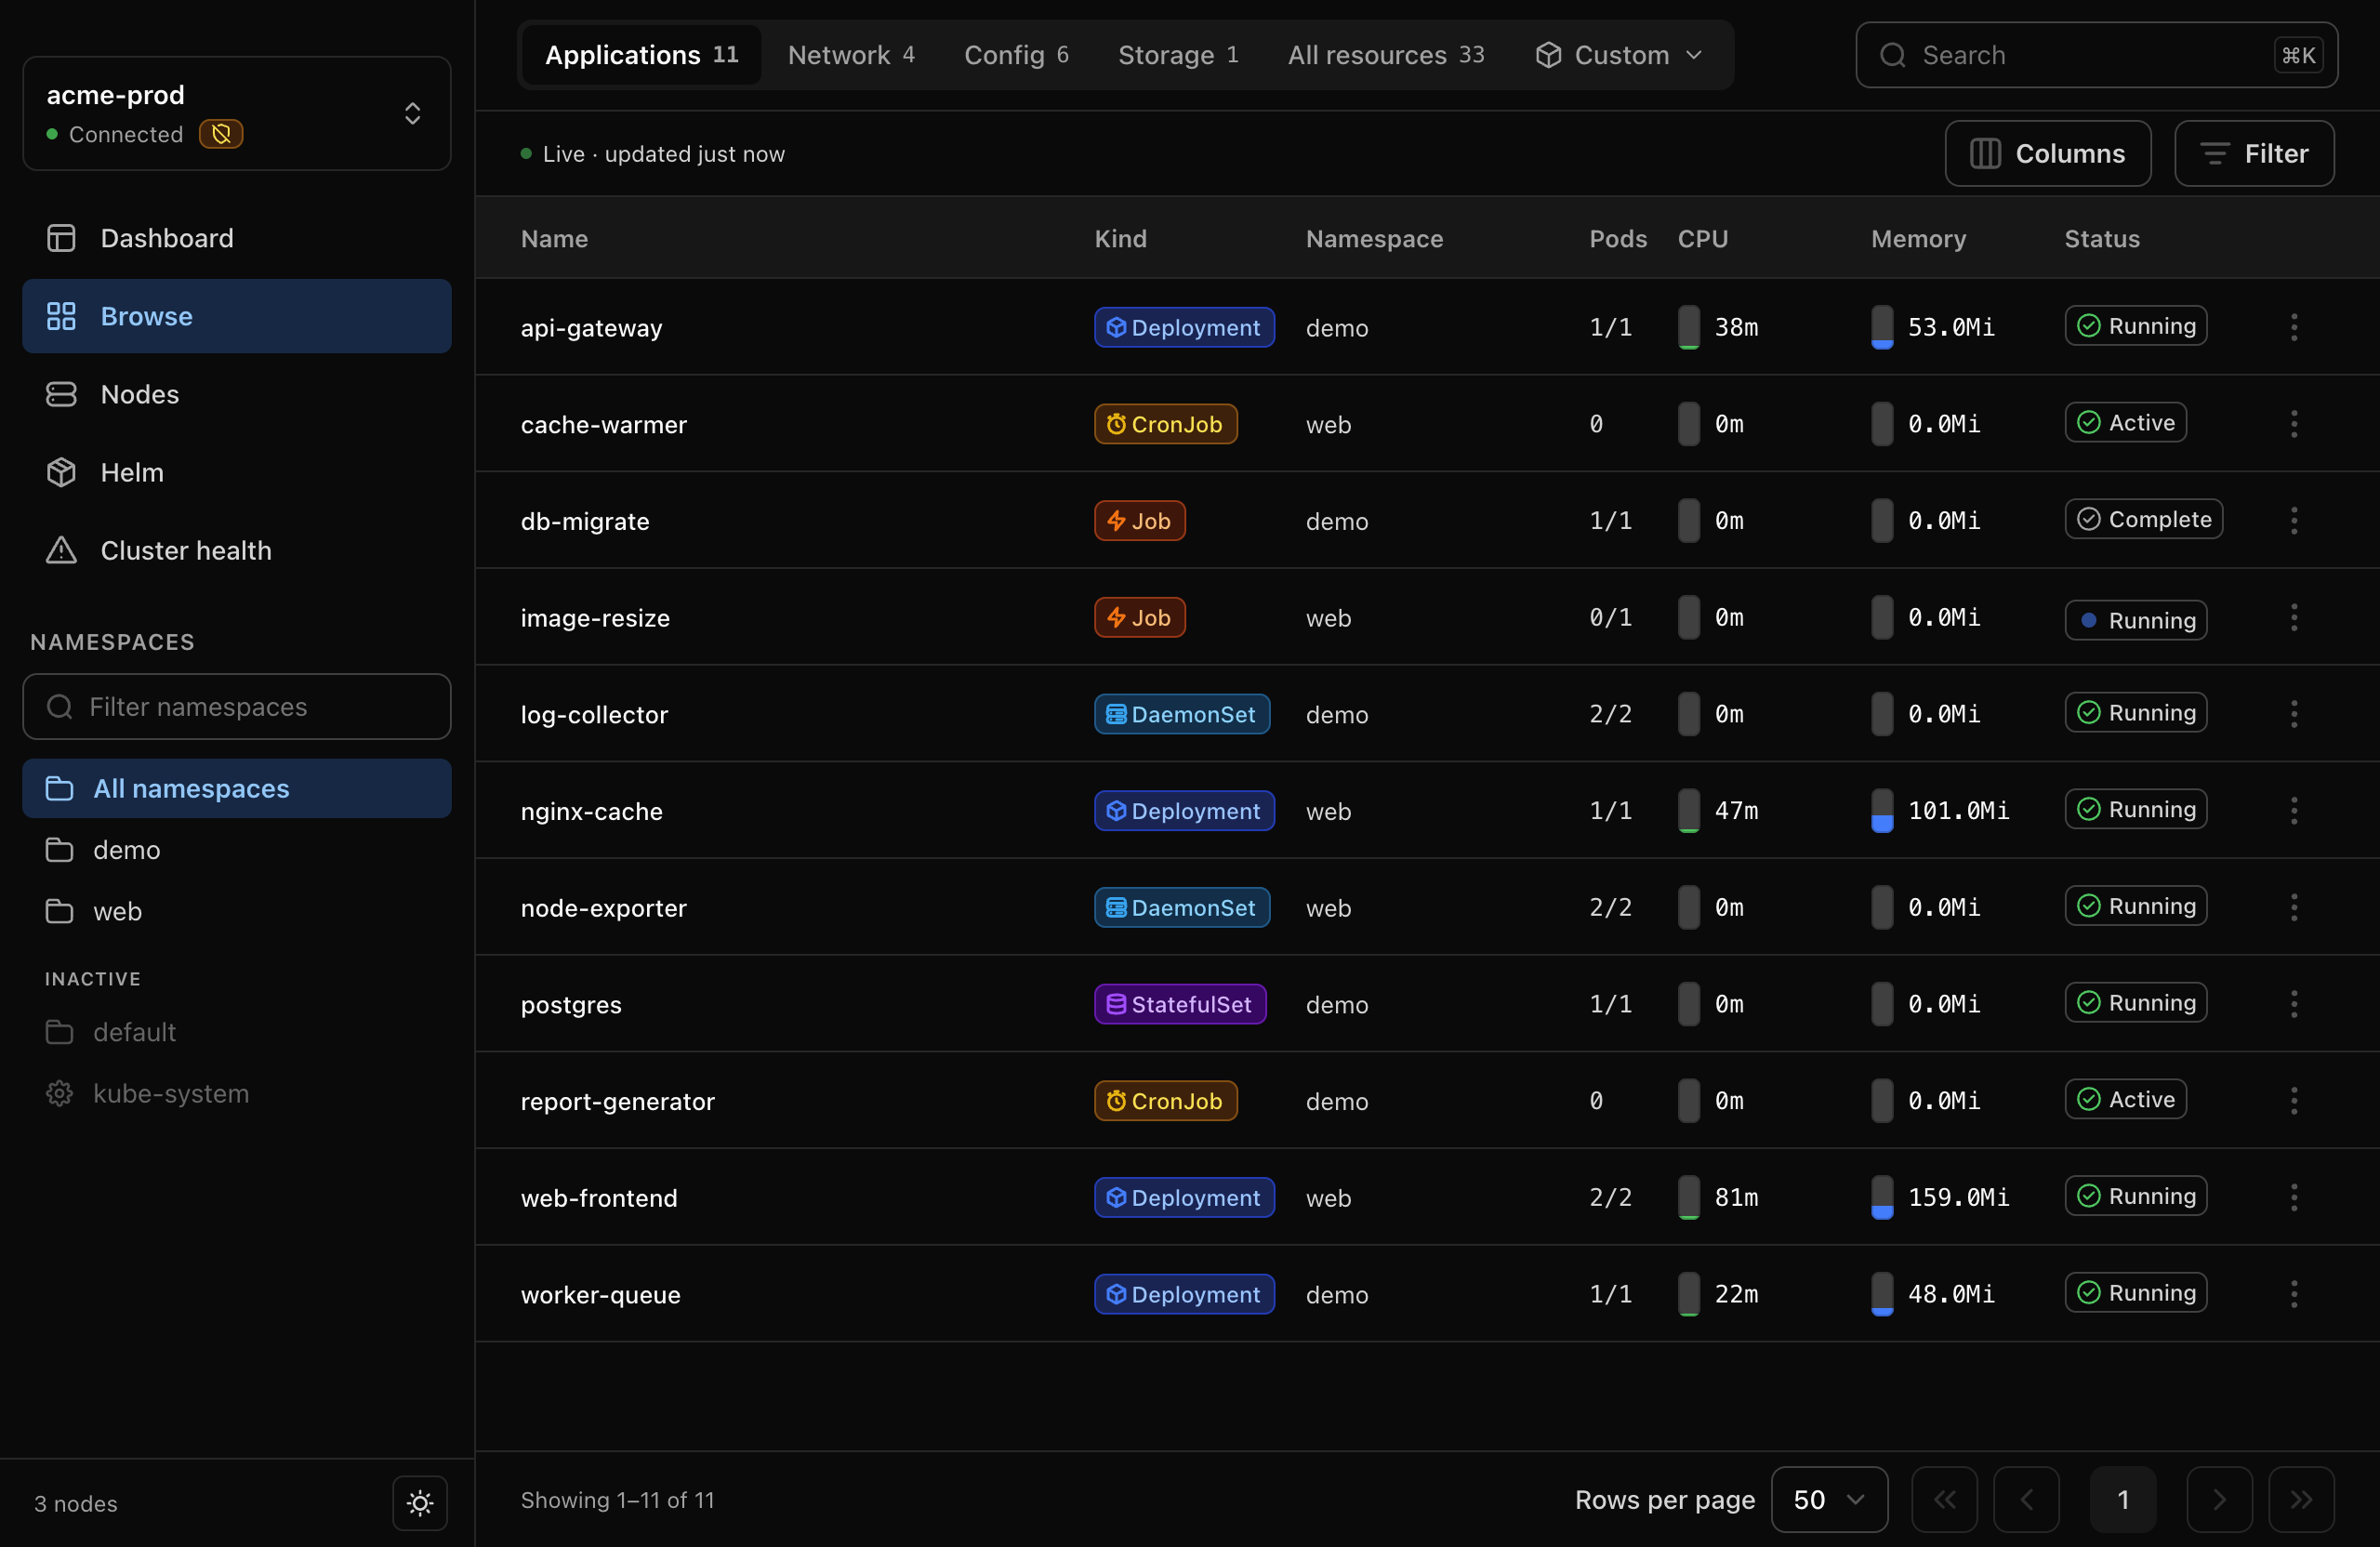
Task: Sort by the Kind column header
Action: point(1120,239)
